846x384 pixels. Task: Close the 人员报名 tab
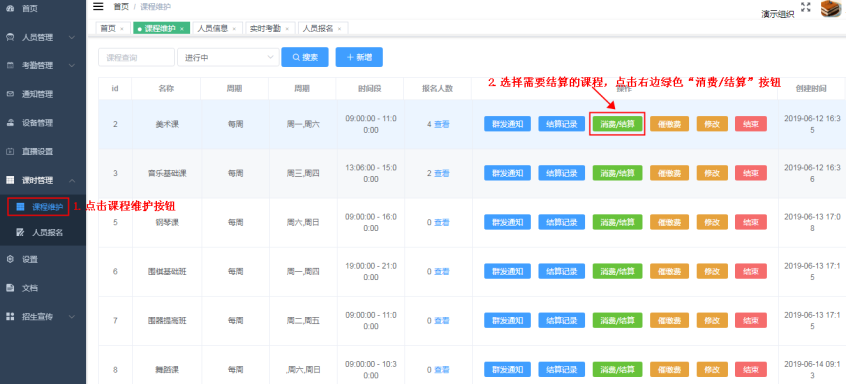[x=339, y=29]
